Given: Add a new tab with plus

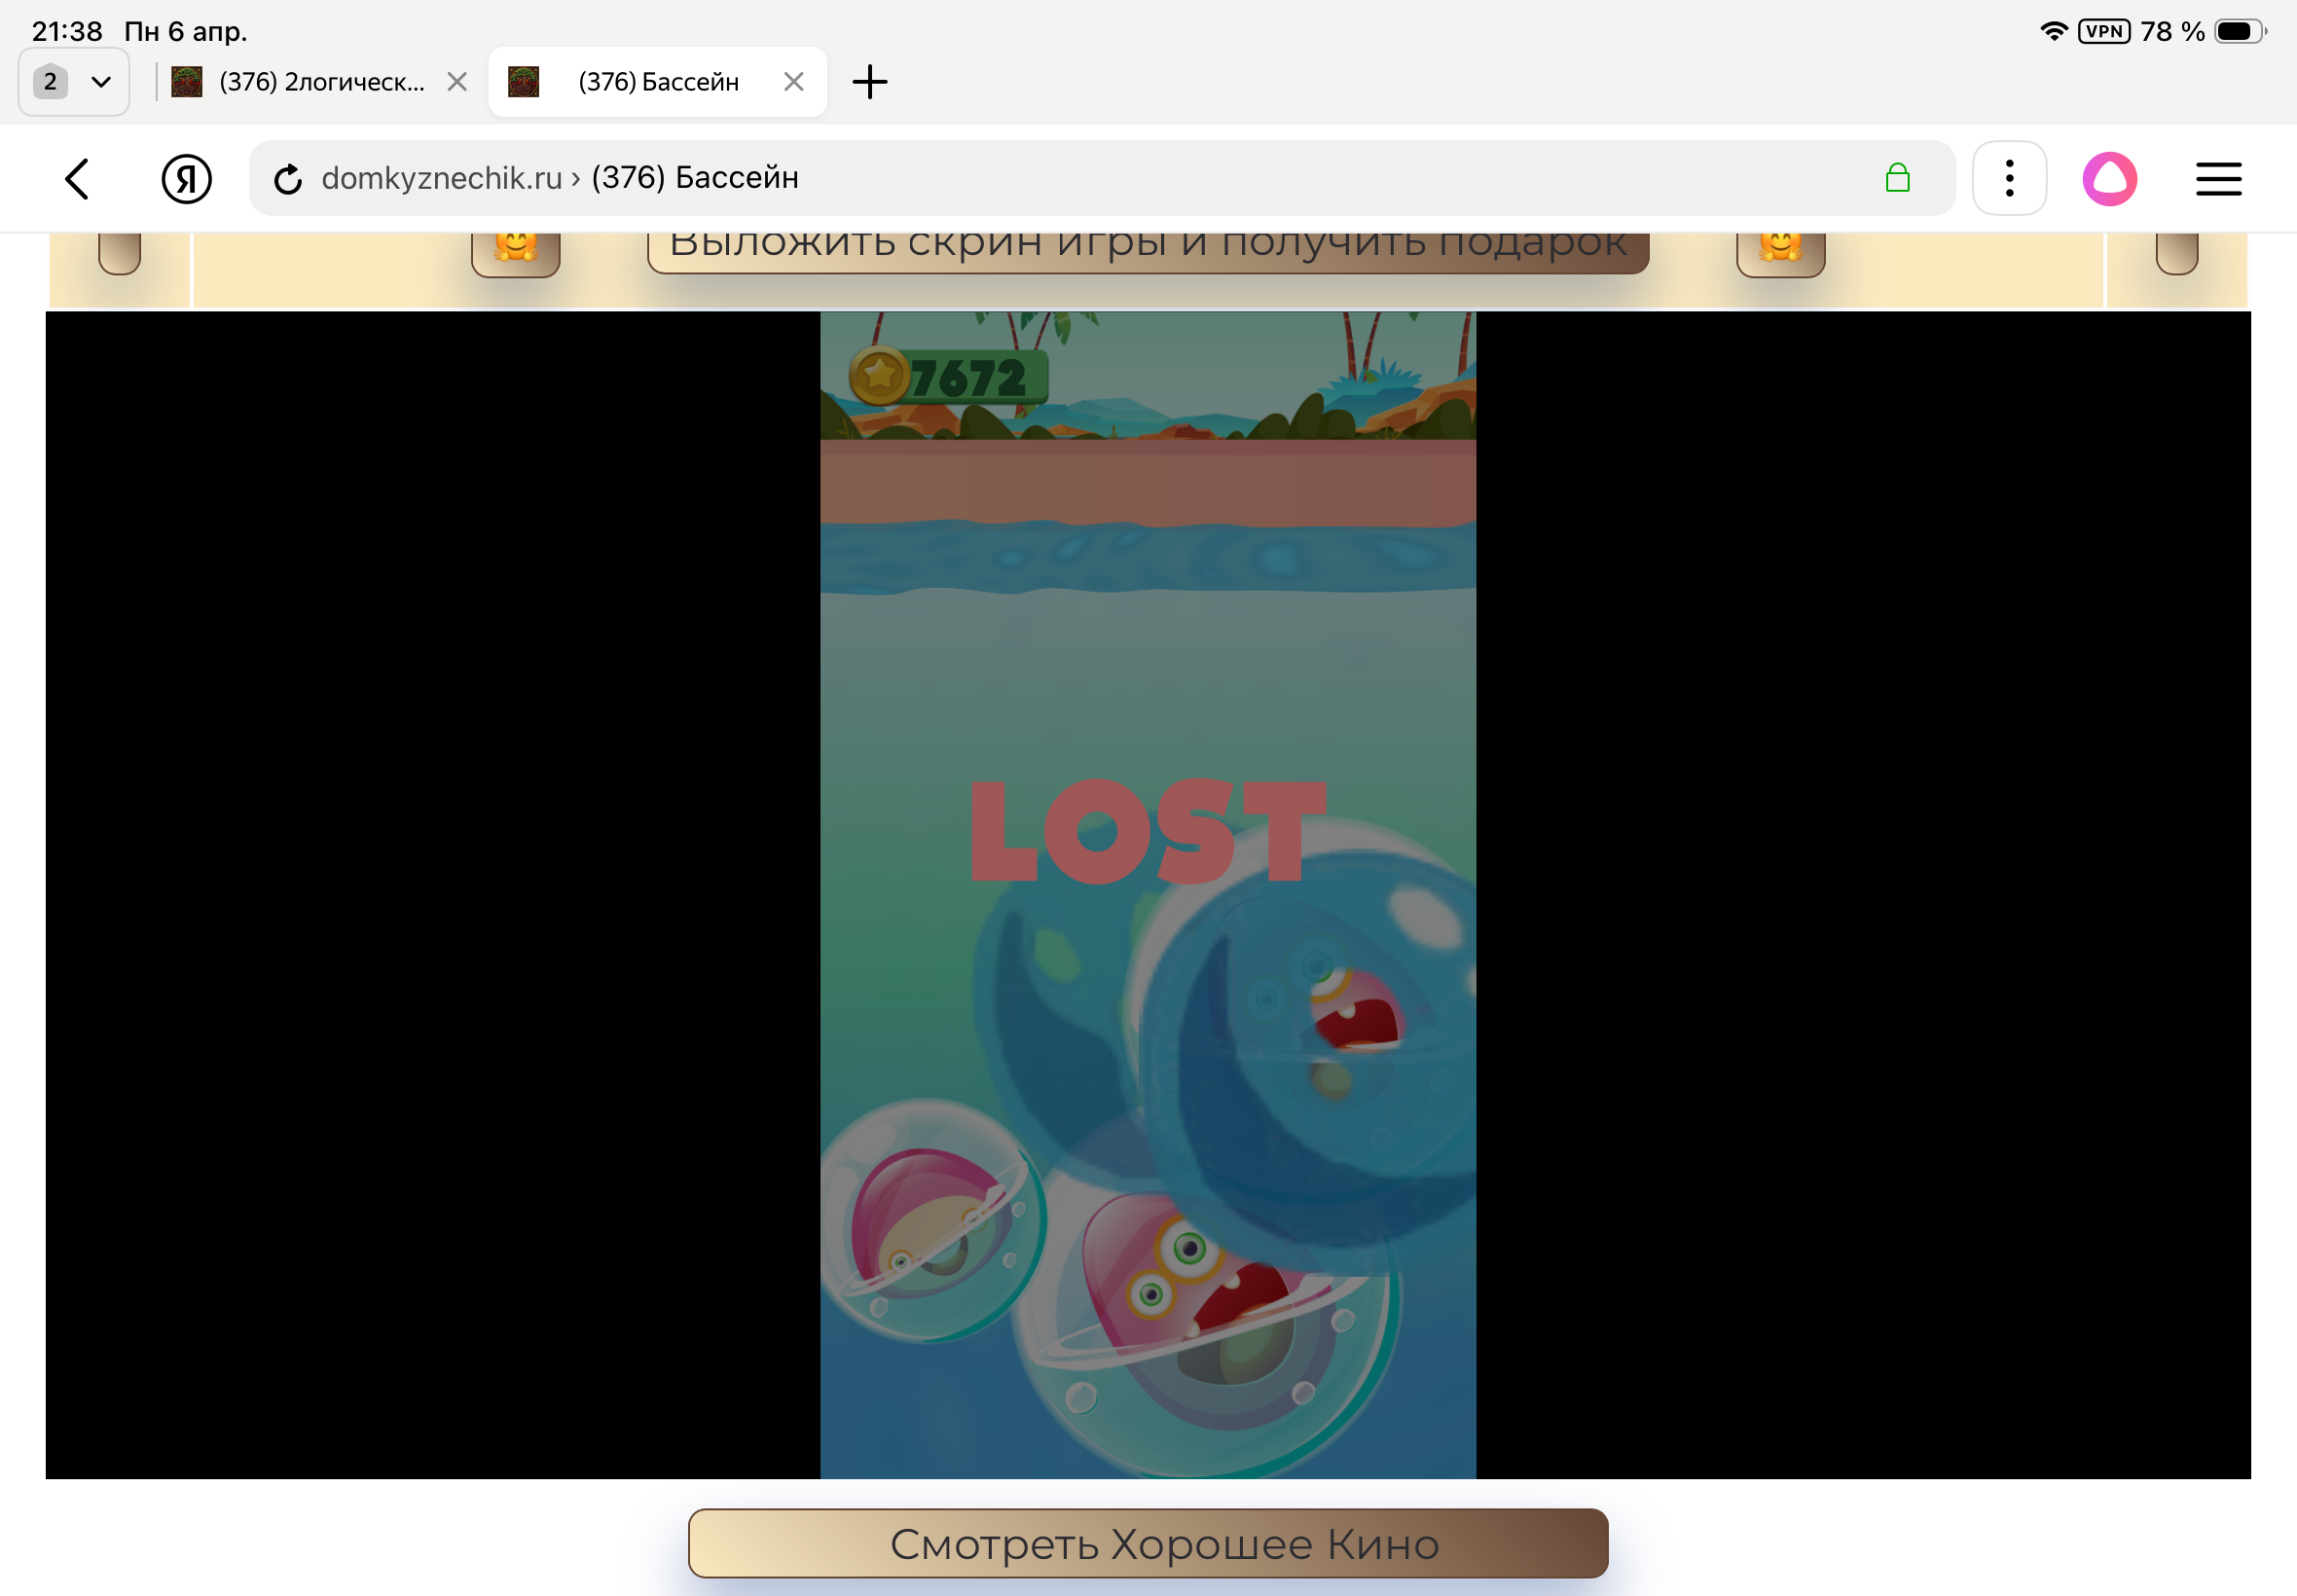Looking at the screenshot, I should [869, 82].
